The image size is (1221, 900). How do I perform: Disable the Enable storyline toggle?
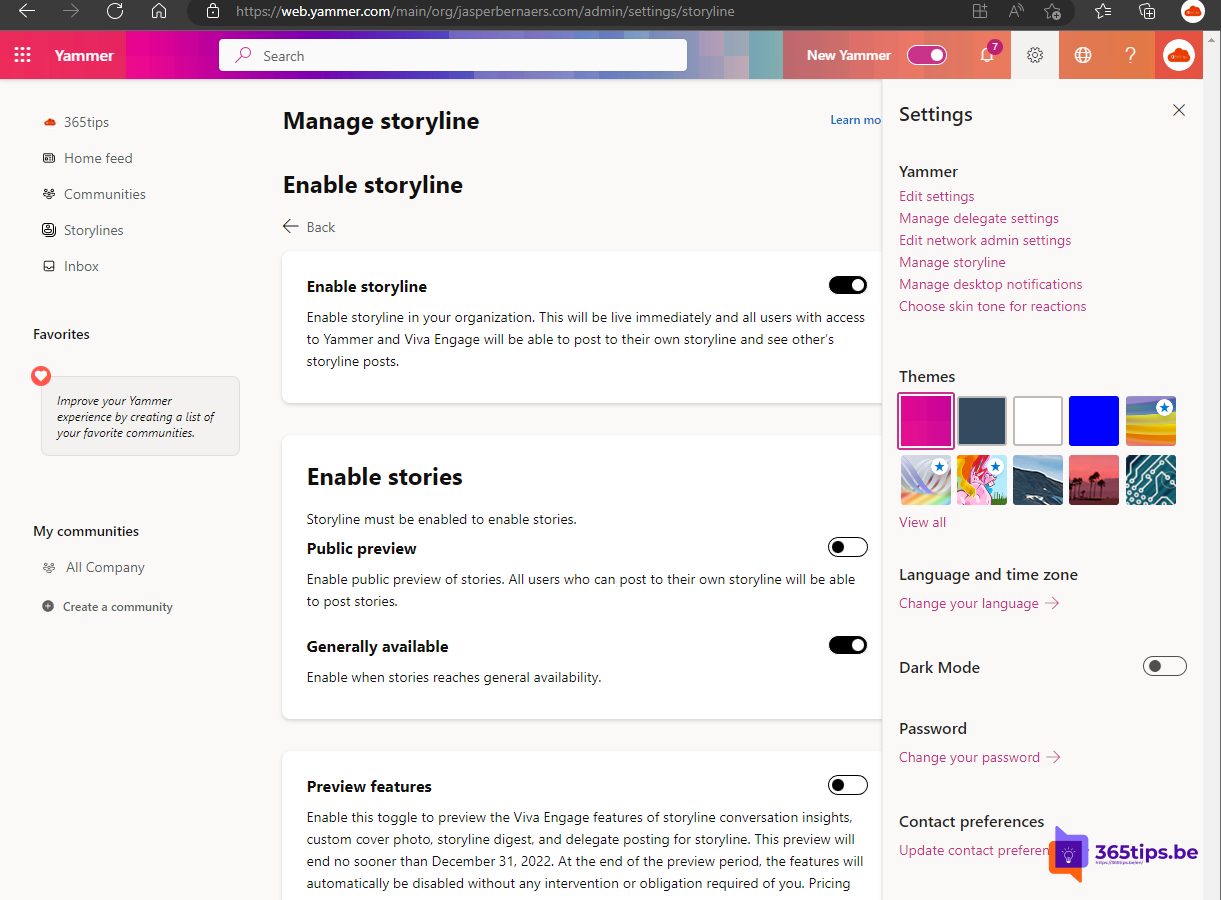click(848, 285)
